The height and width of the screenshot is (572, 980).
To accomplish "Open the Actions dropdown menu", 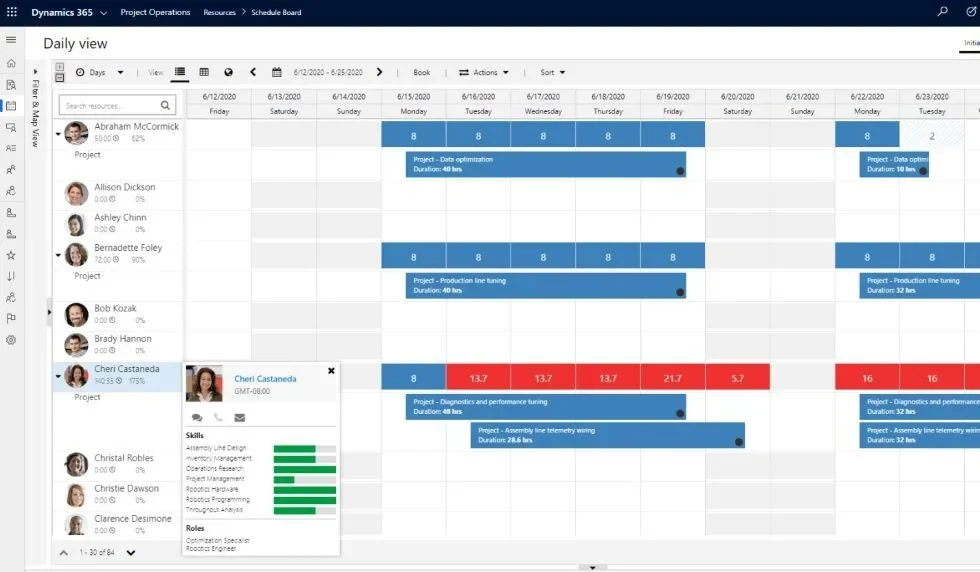I will click(x=484, y=72).
